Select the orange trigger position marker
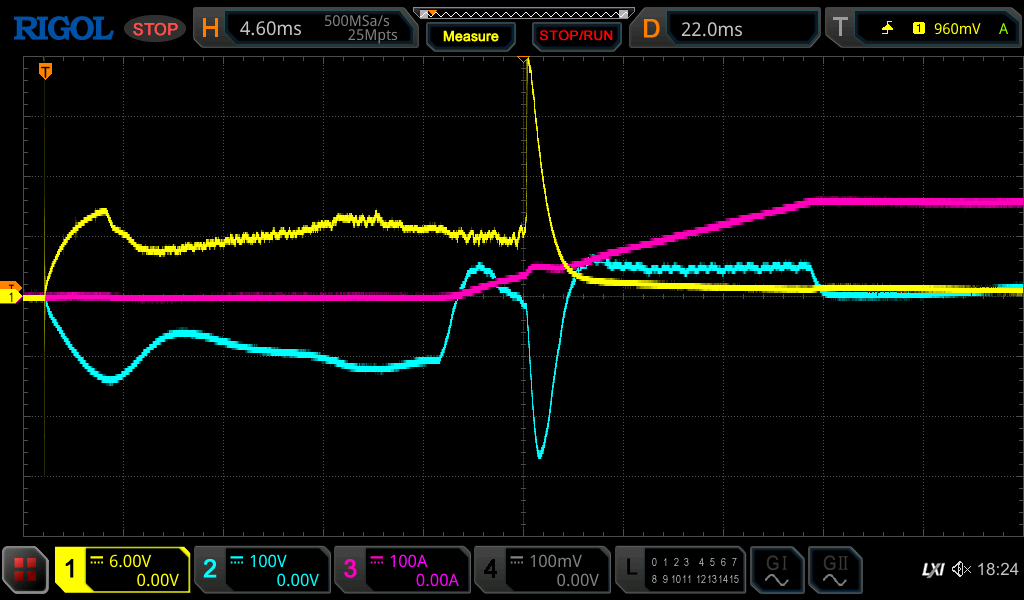Screen dimensions: 1024x600 pos(45,70)
